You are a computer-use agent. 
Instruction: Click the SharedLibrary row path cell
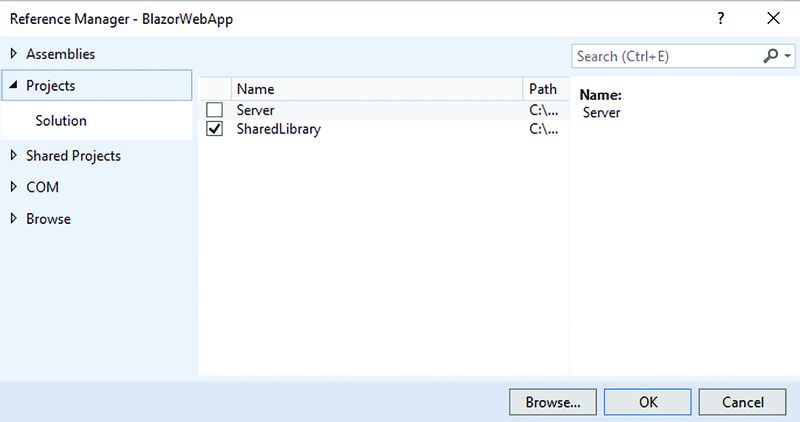(543, 129)
